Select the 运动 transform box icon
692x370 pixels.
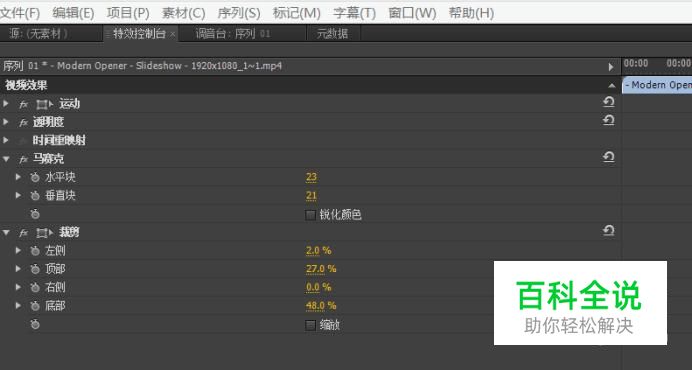44,104
